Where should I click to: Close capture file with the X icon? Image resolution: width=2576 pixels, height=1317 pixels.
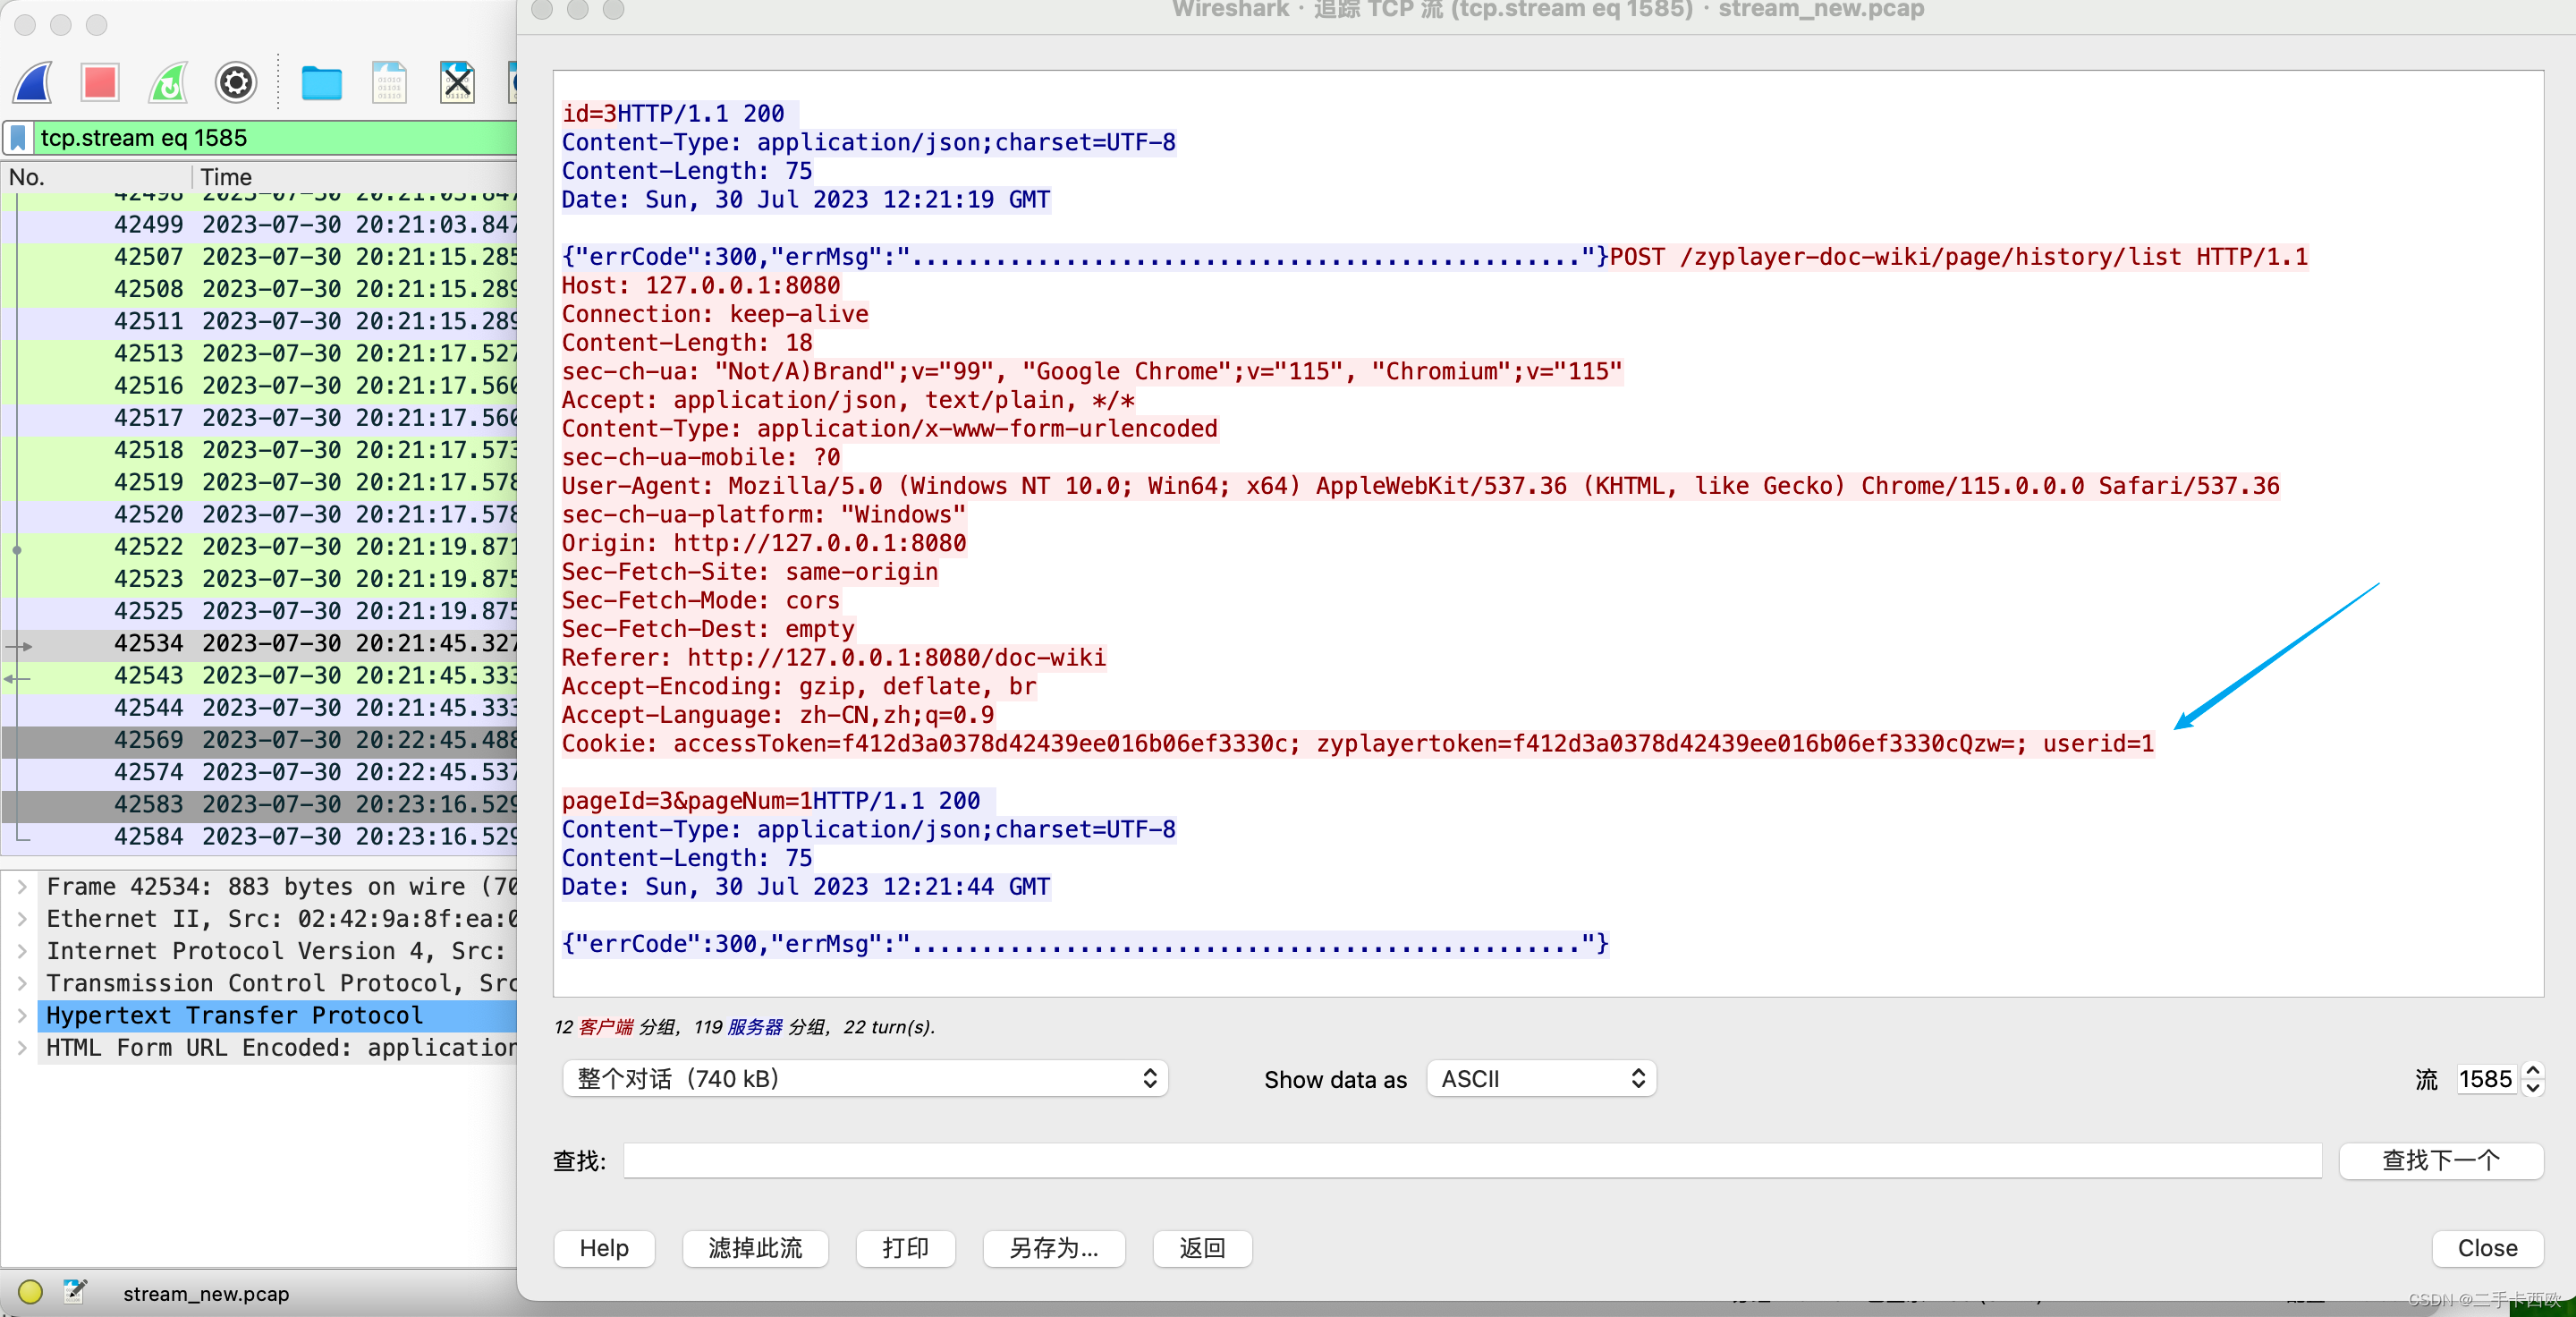click(457, 83)
